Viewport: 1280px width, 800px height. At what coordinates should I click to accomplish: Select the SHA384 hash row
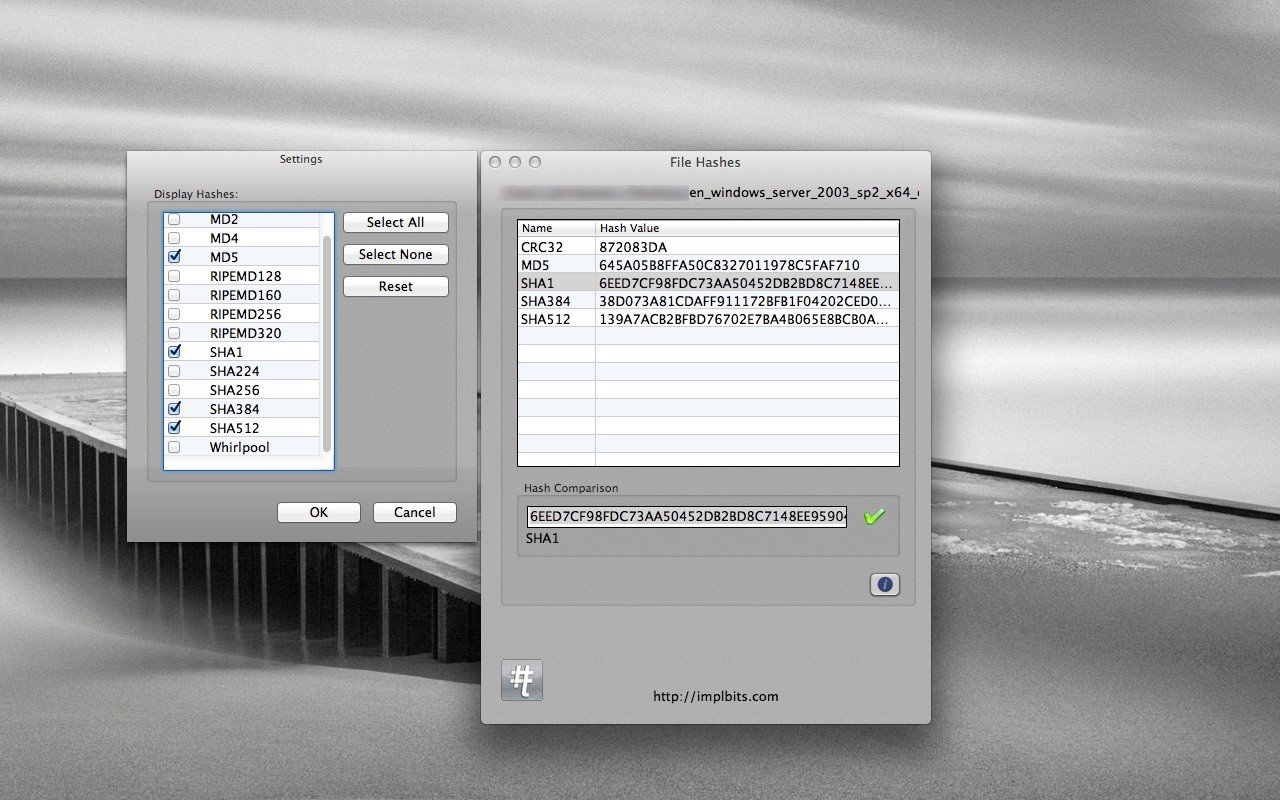(x=707, y=300)
